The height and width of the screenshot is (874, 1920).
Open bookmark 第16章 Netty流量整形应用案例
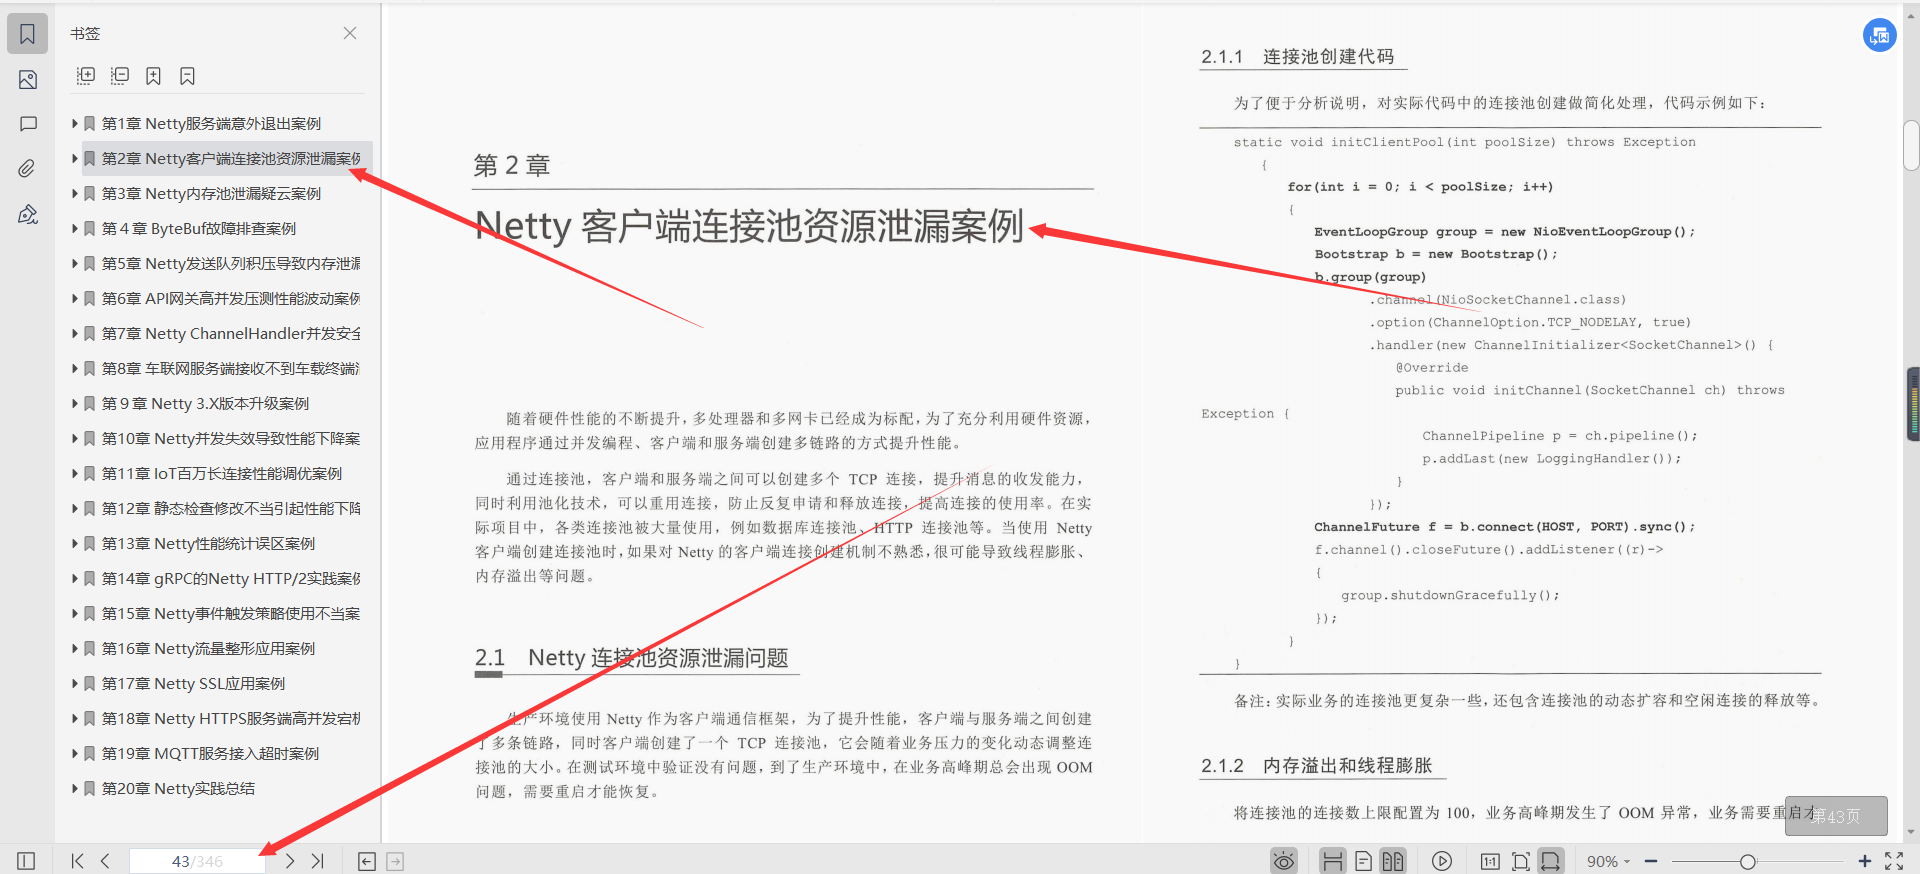[208, 649]
